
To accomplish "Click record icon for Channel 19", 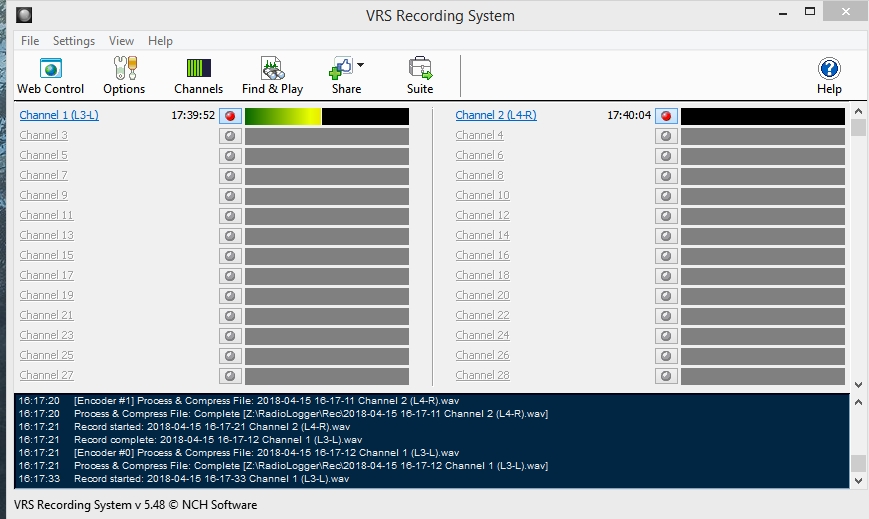I will tap(230, 296).
